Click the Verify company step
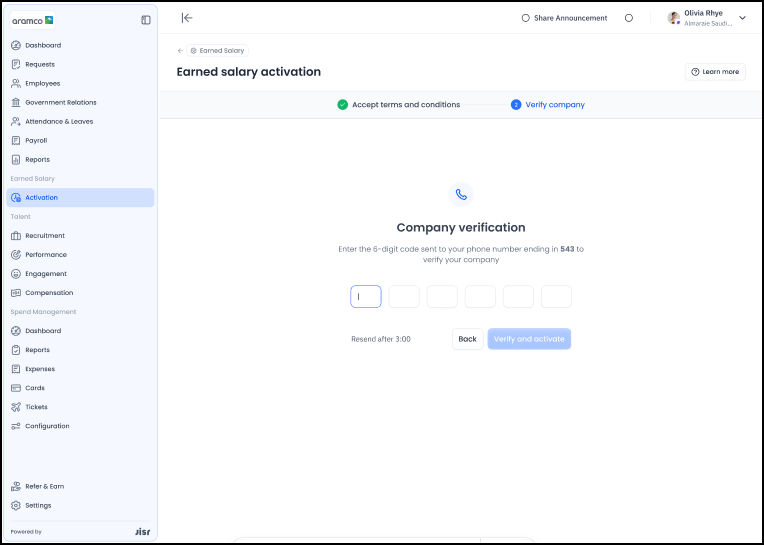764x545 pixels. click(554, 105)
